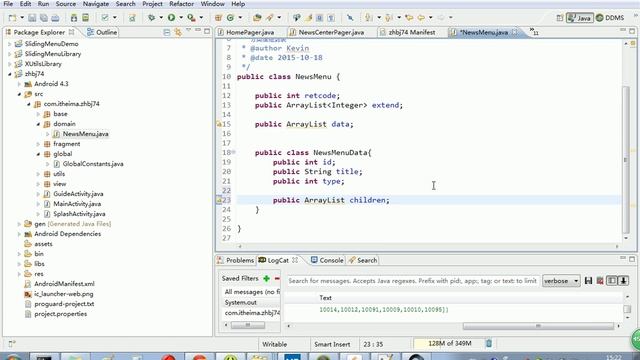Expand the Android Dependencies node
This screenshot has height=360, width=640.
19,234
